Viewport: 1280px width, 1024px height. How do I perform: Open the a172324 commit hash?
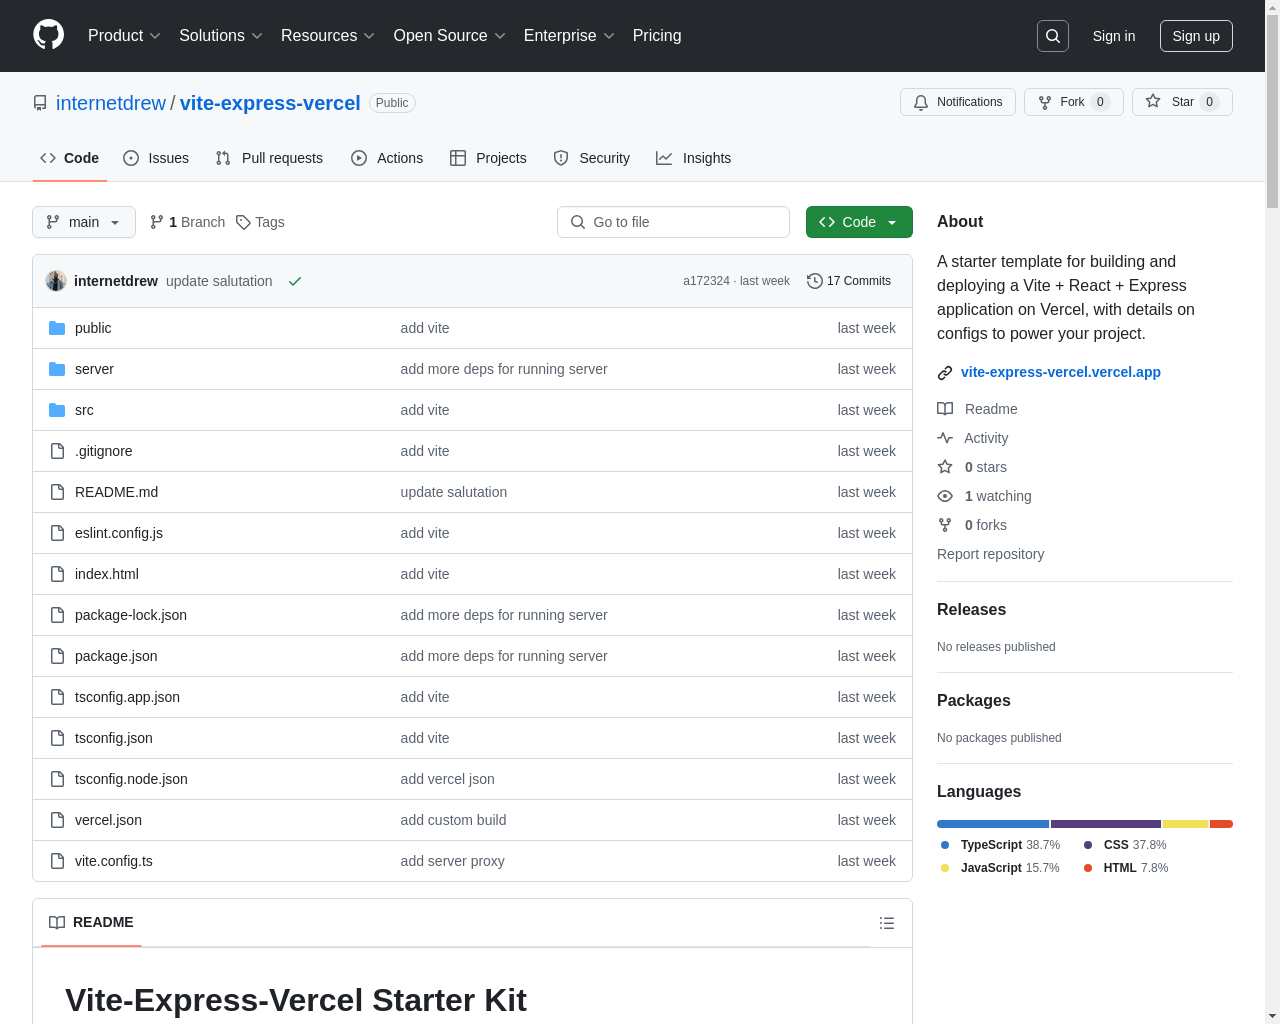click(706, 281)
